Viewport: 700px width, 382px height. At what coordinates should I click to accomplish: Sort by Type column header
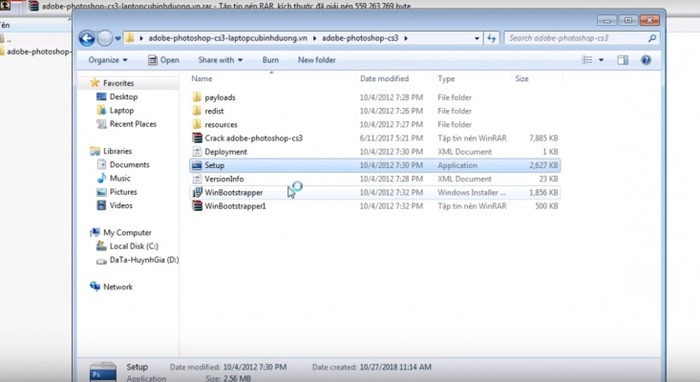[x=446, y=79]
